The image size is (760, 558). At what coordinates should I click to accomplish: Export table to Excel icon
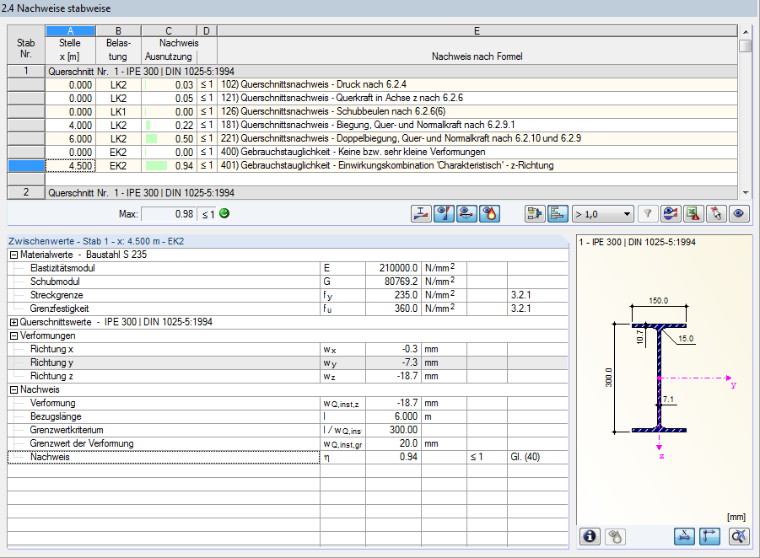(693, 214)
